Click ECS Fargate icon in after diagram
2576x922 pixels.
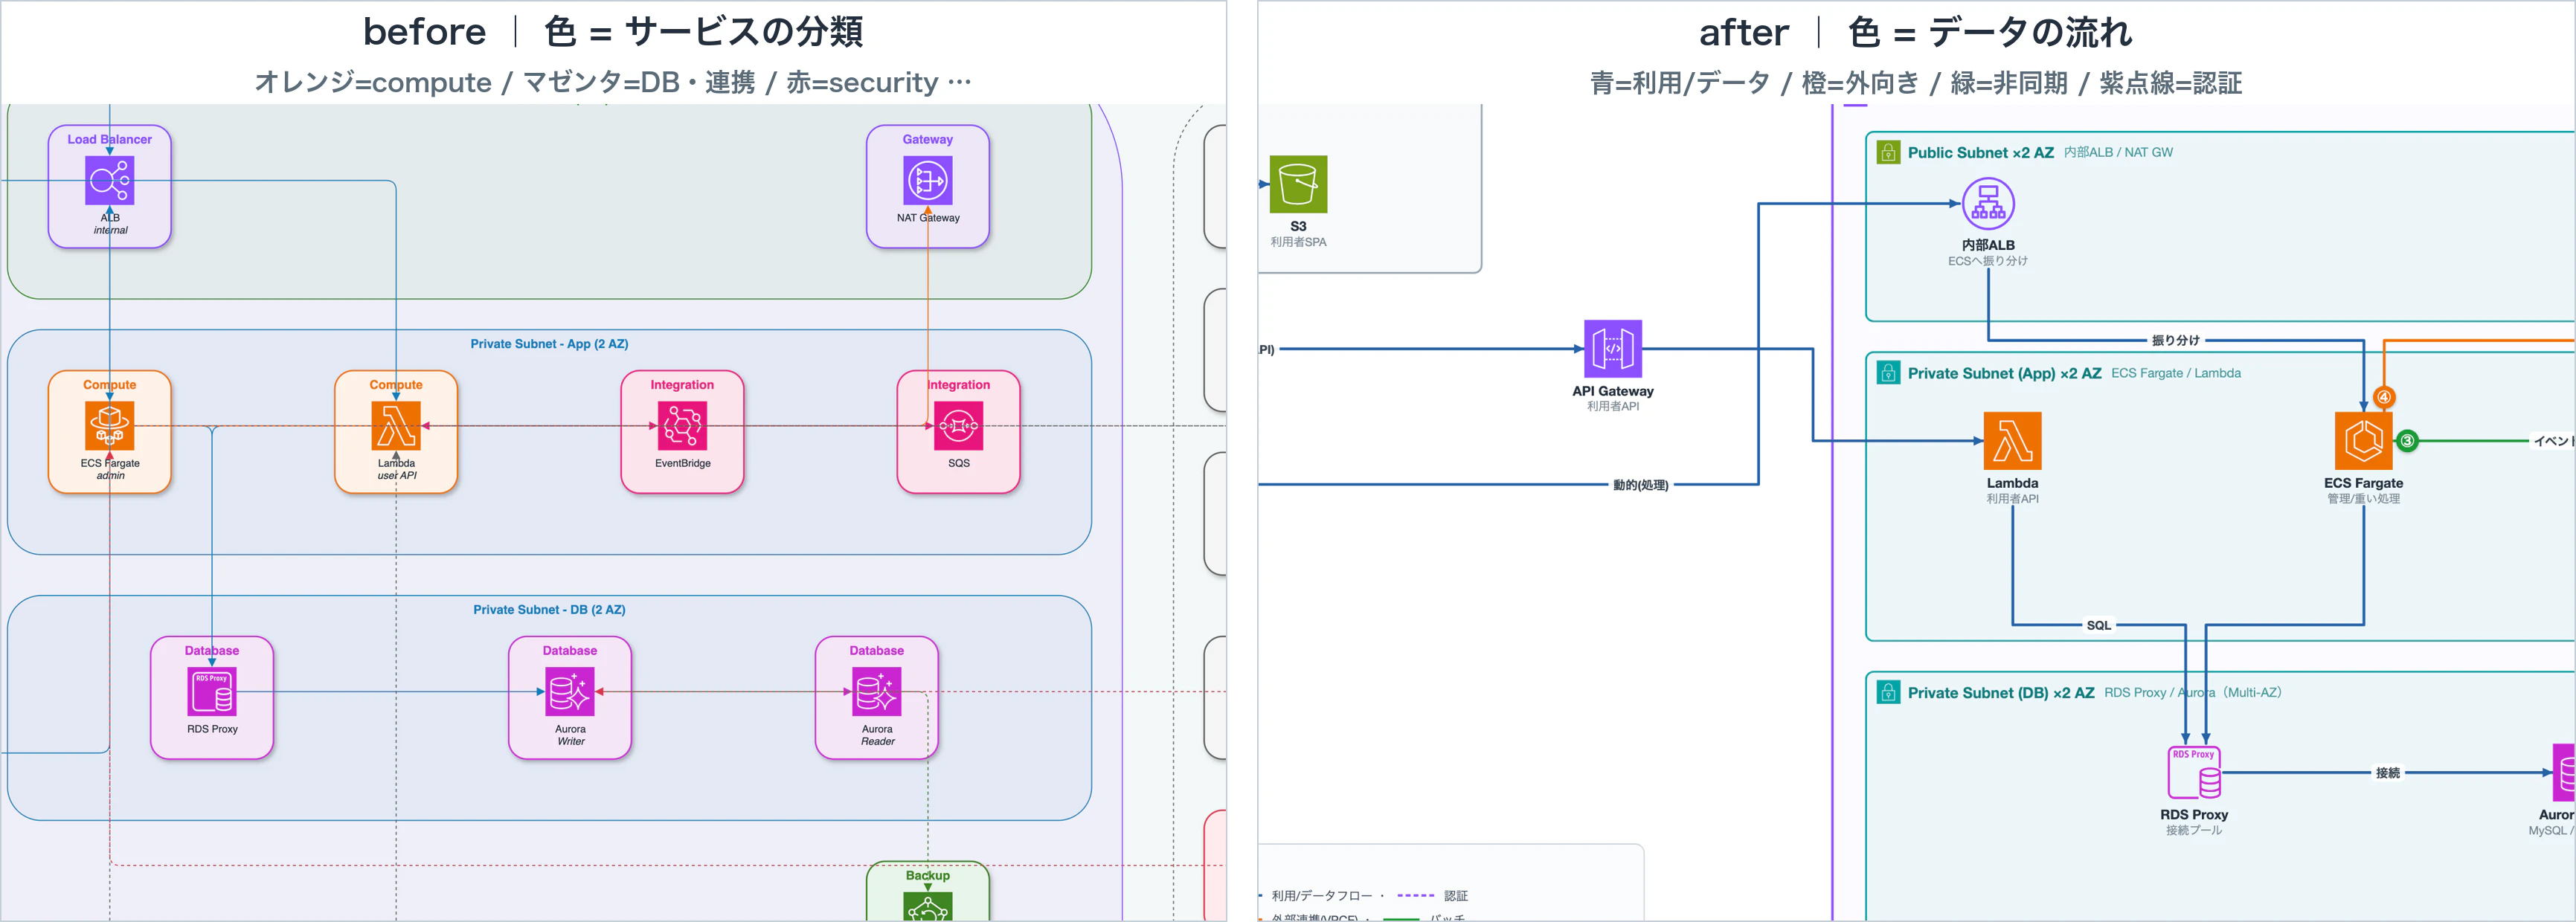pyautogui.click(x=2363, y=441)
